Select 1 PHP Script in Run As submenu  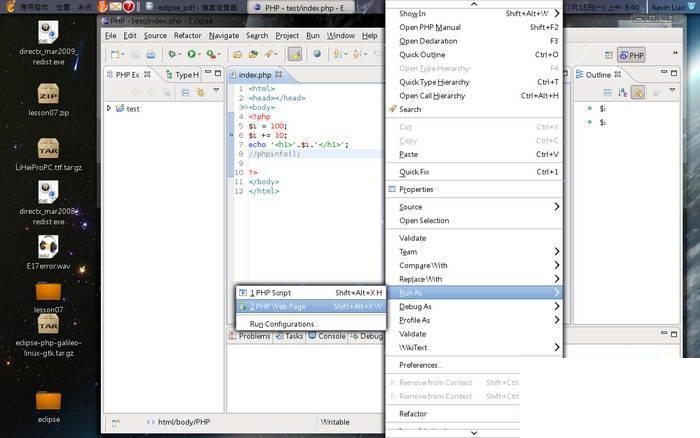311,293
